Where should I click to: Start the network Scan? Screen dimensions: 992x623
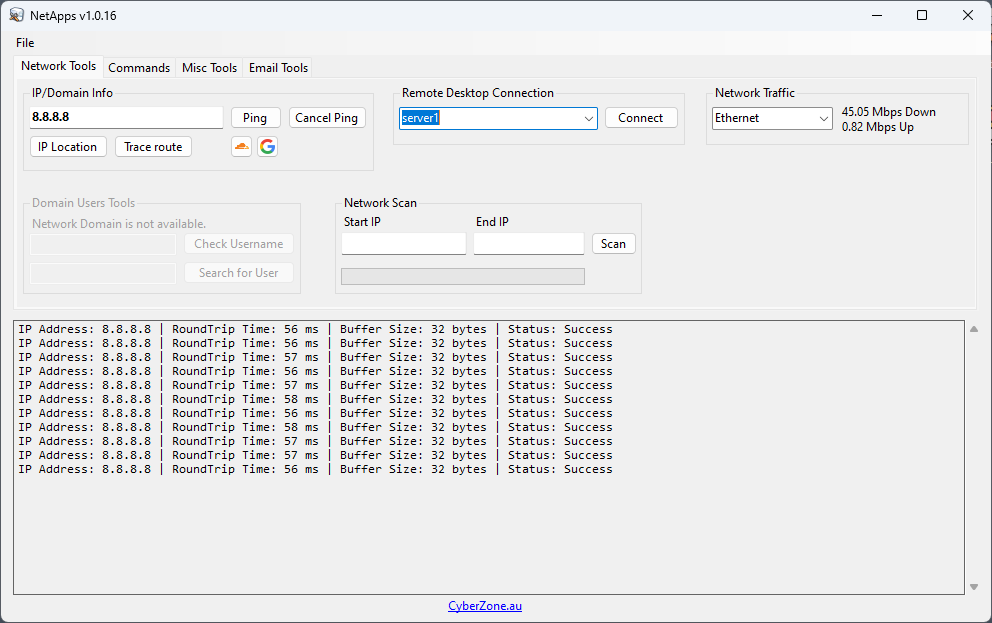(x=613, y=244)
